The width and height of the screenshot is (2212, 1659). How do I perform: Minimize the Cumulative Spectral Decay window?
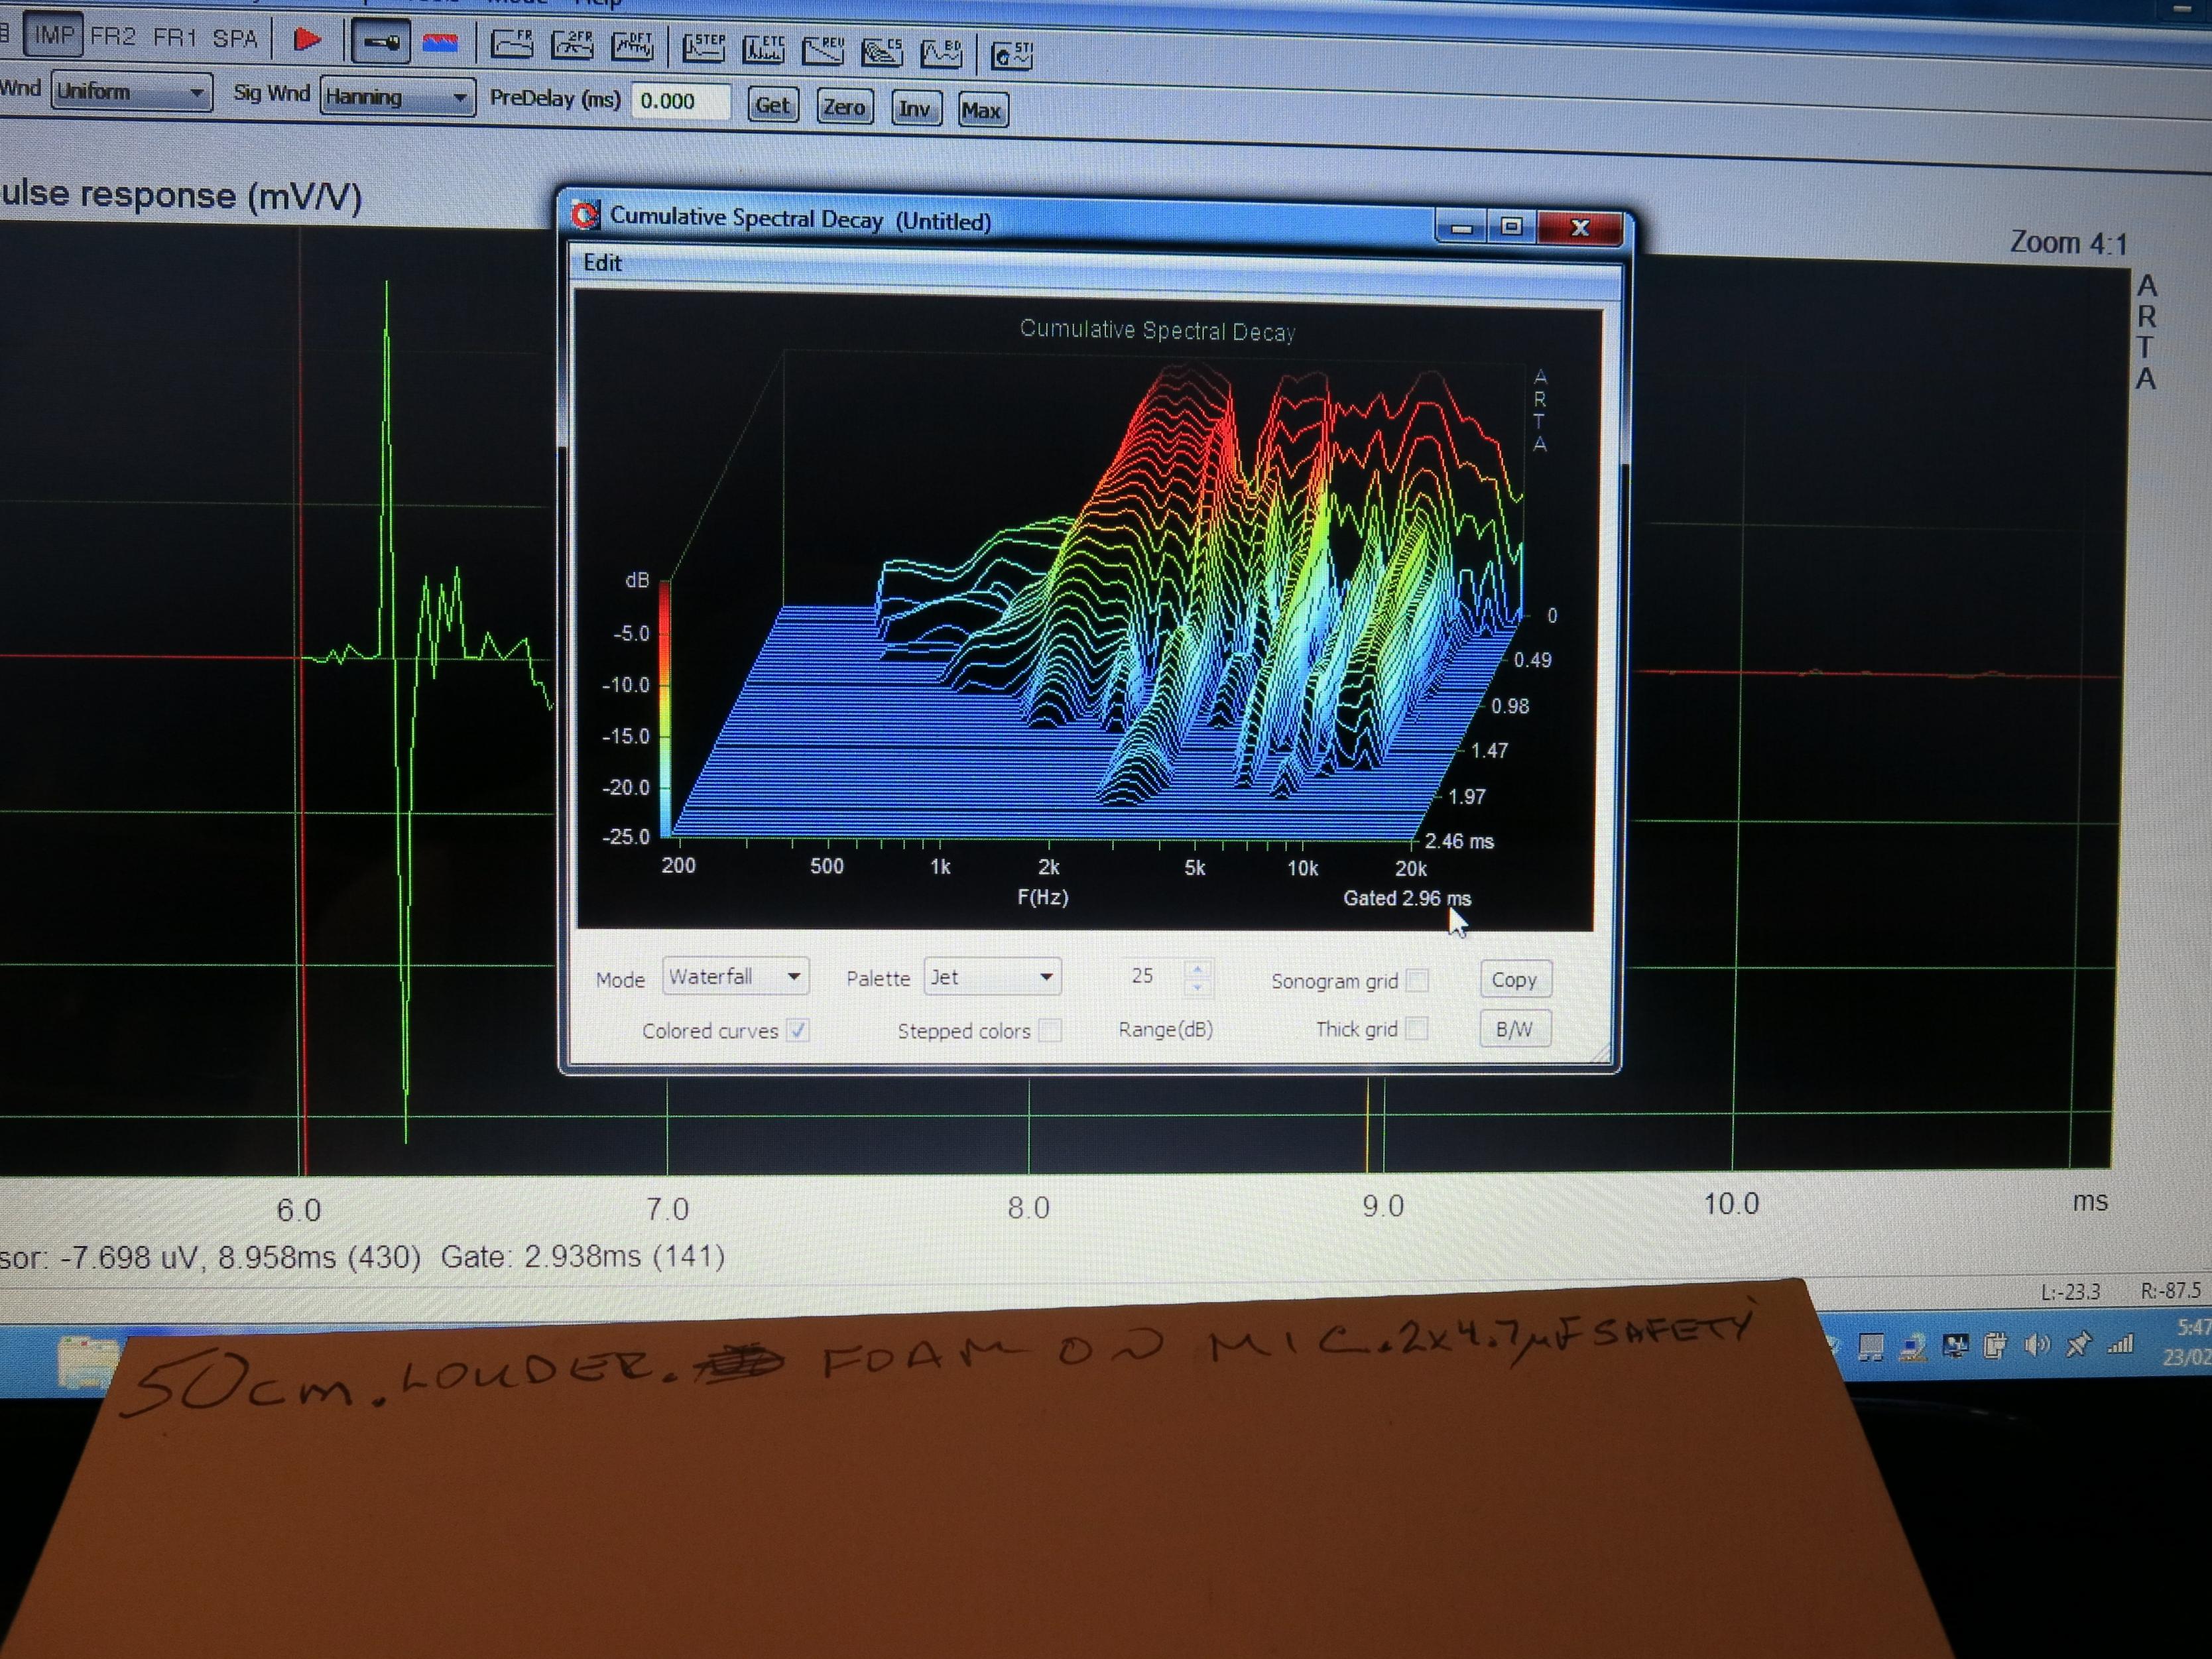coord(1461,228)
